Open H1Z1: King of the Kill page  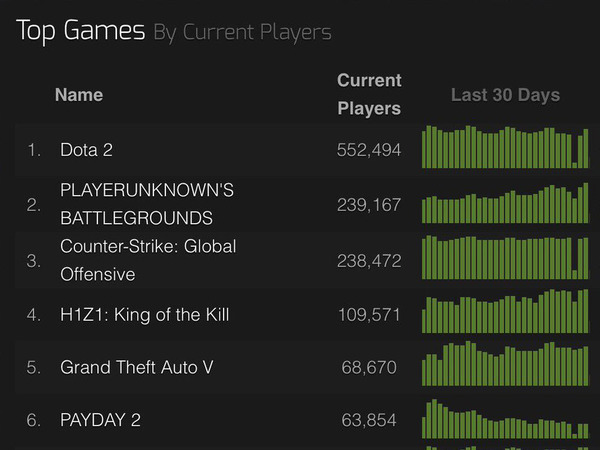144,315
